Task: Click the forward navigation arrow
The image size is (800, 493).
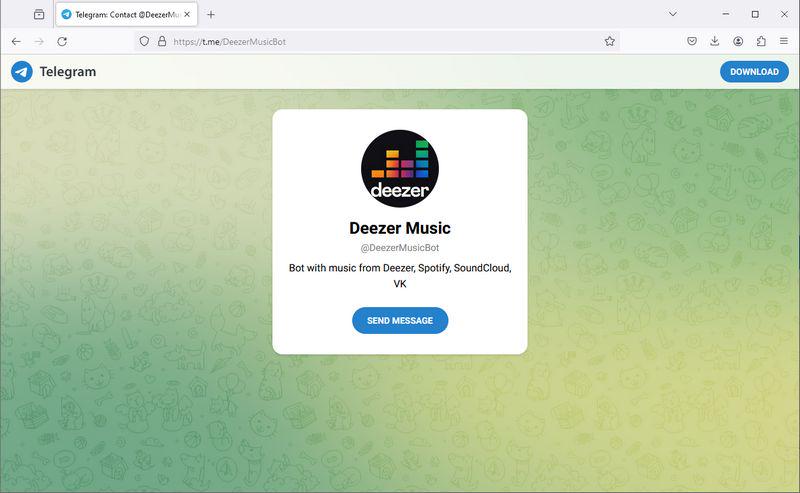Action: [x=39, y=41]
